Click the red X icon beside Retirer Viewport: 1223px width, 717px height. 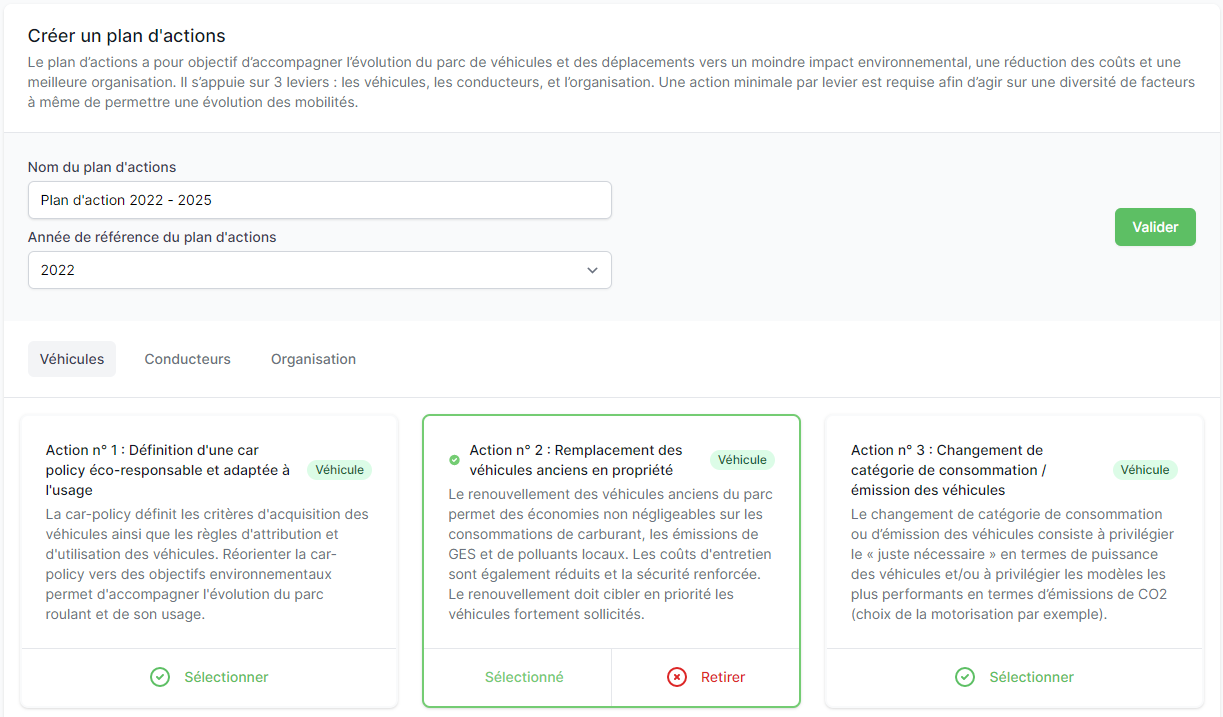click(677, 677)
